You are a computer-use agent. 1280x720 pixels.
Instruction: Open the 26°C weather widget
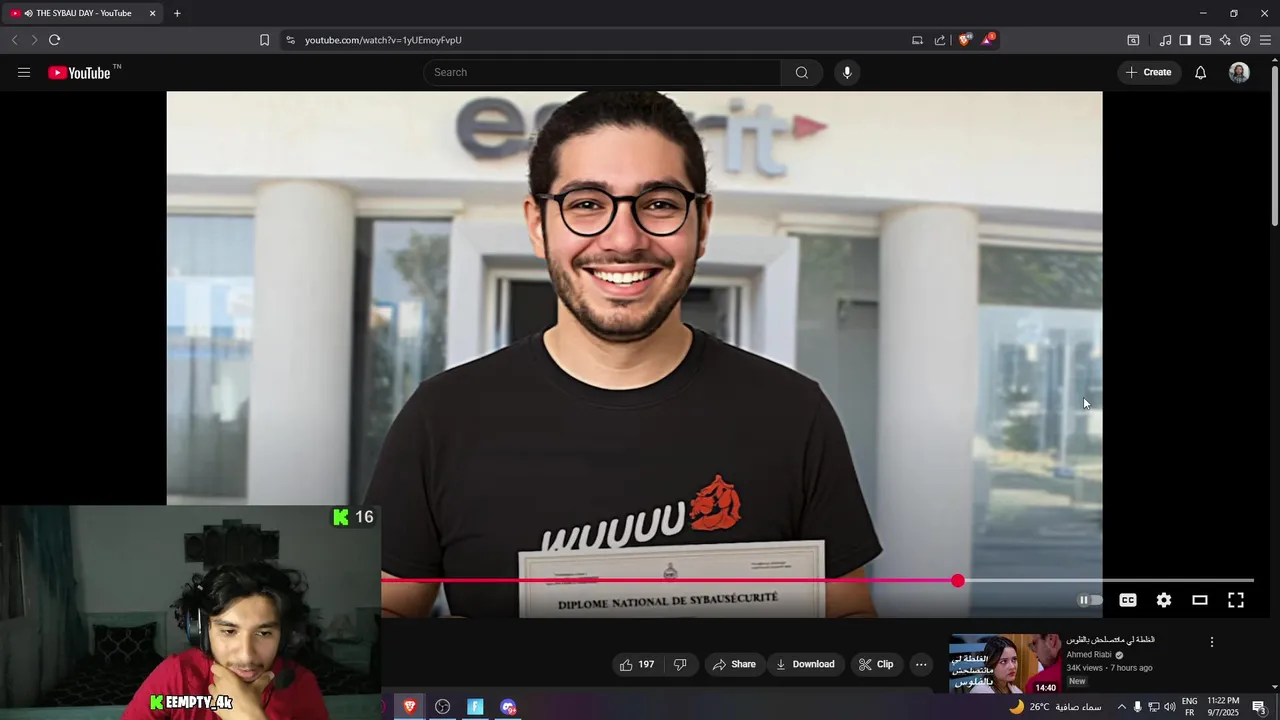tap(1055, 707)
